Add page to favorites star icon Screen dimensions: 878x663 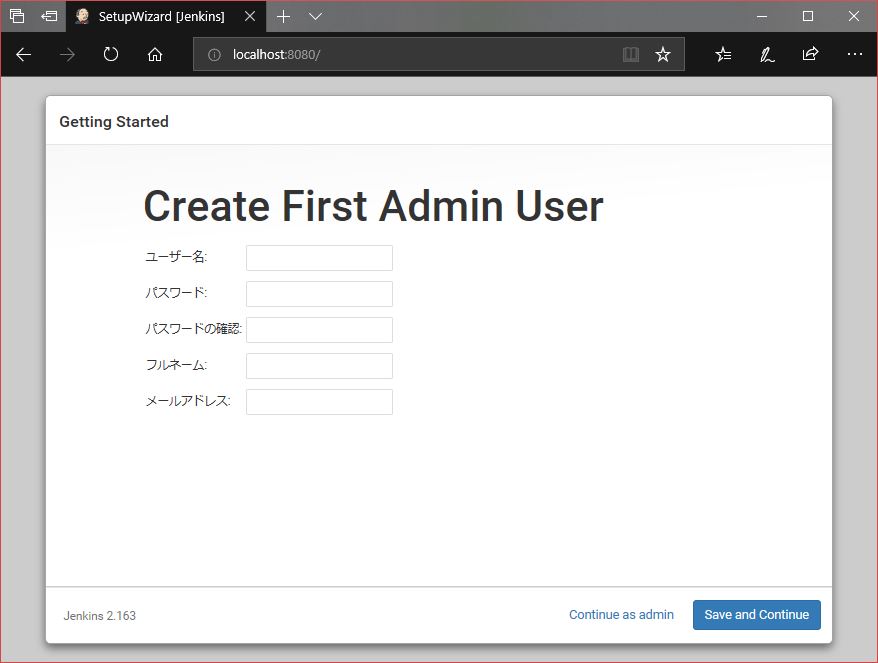click(662, 55)
